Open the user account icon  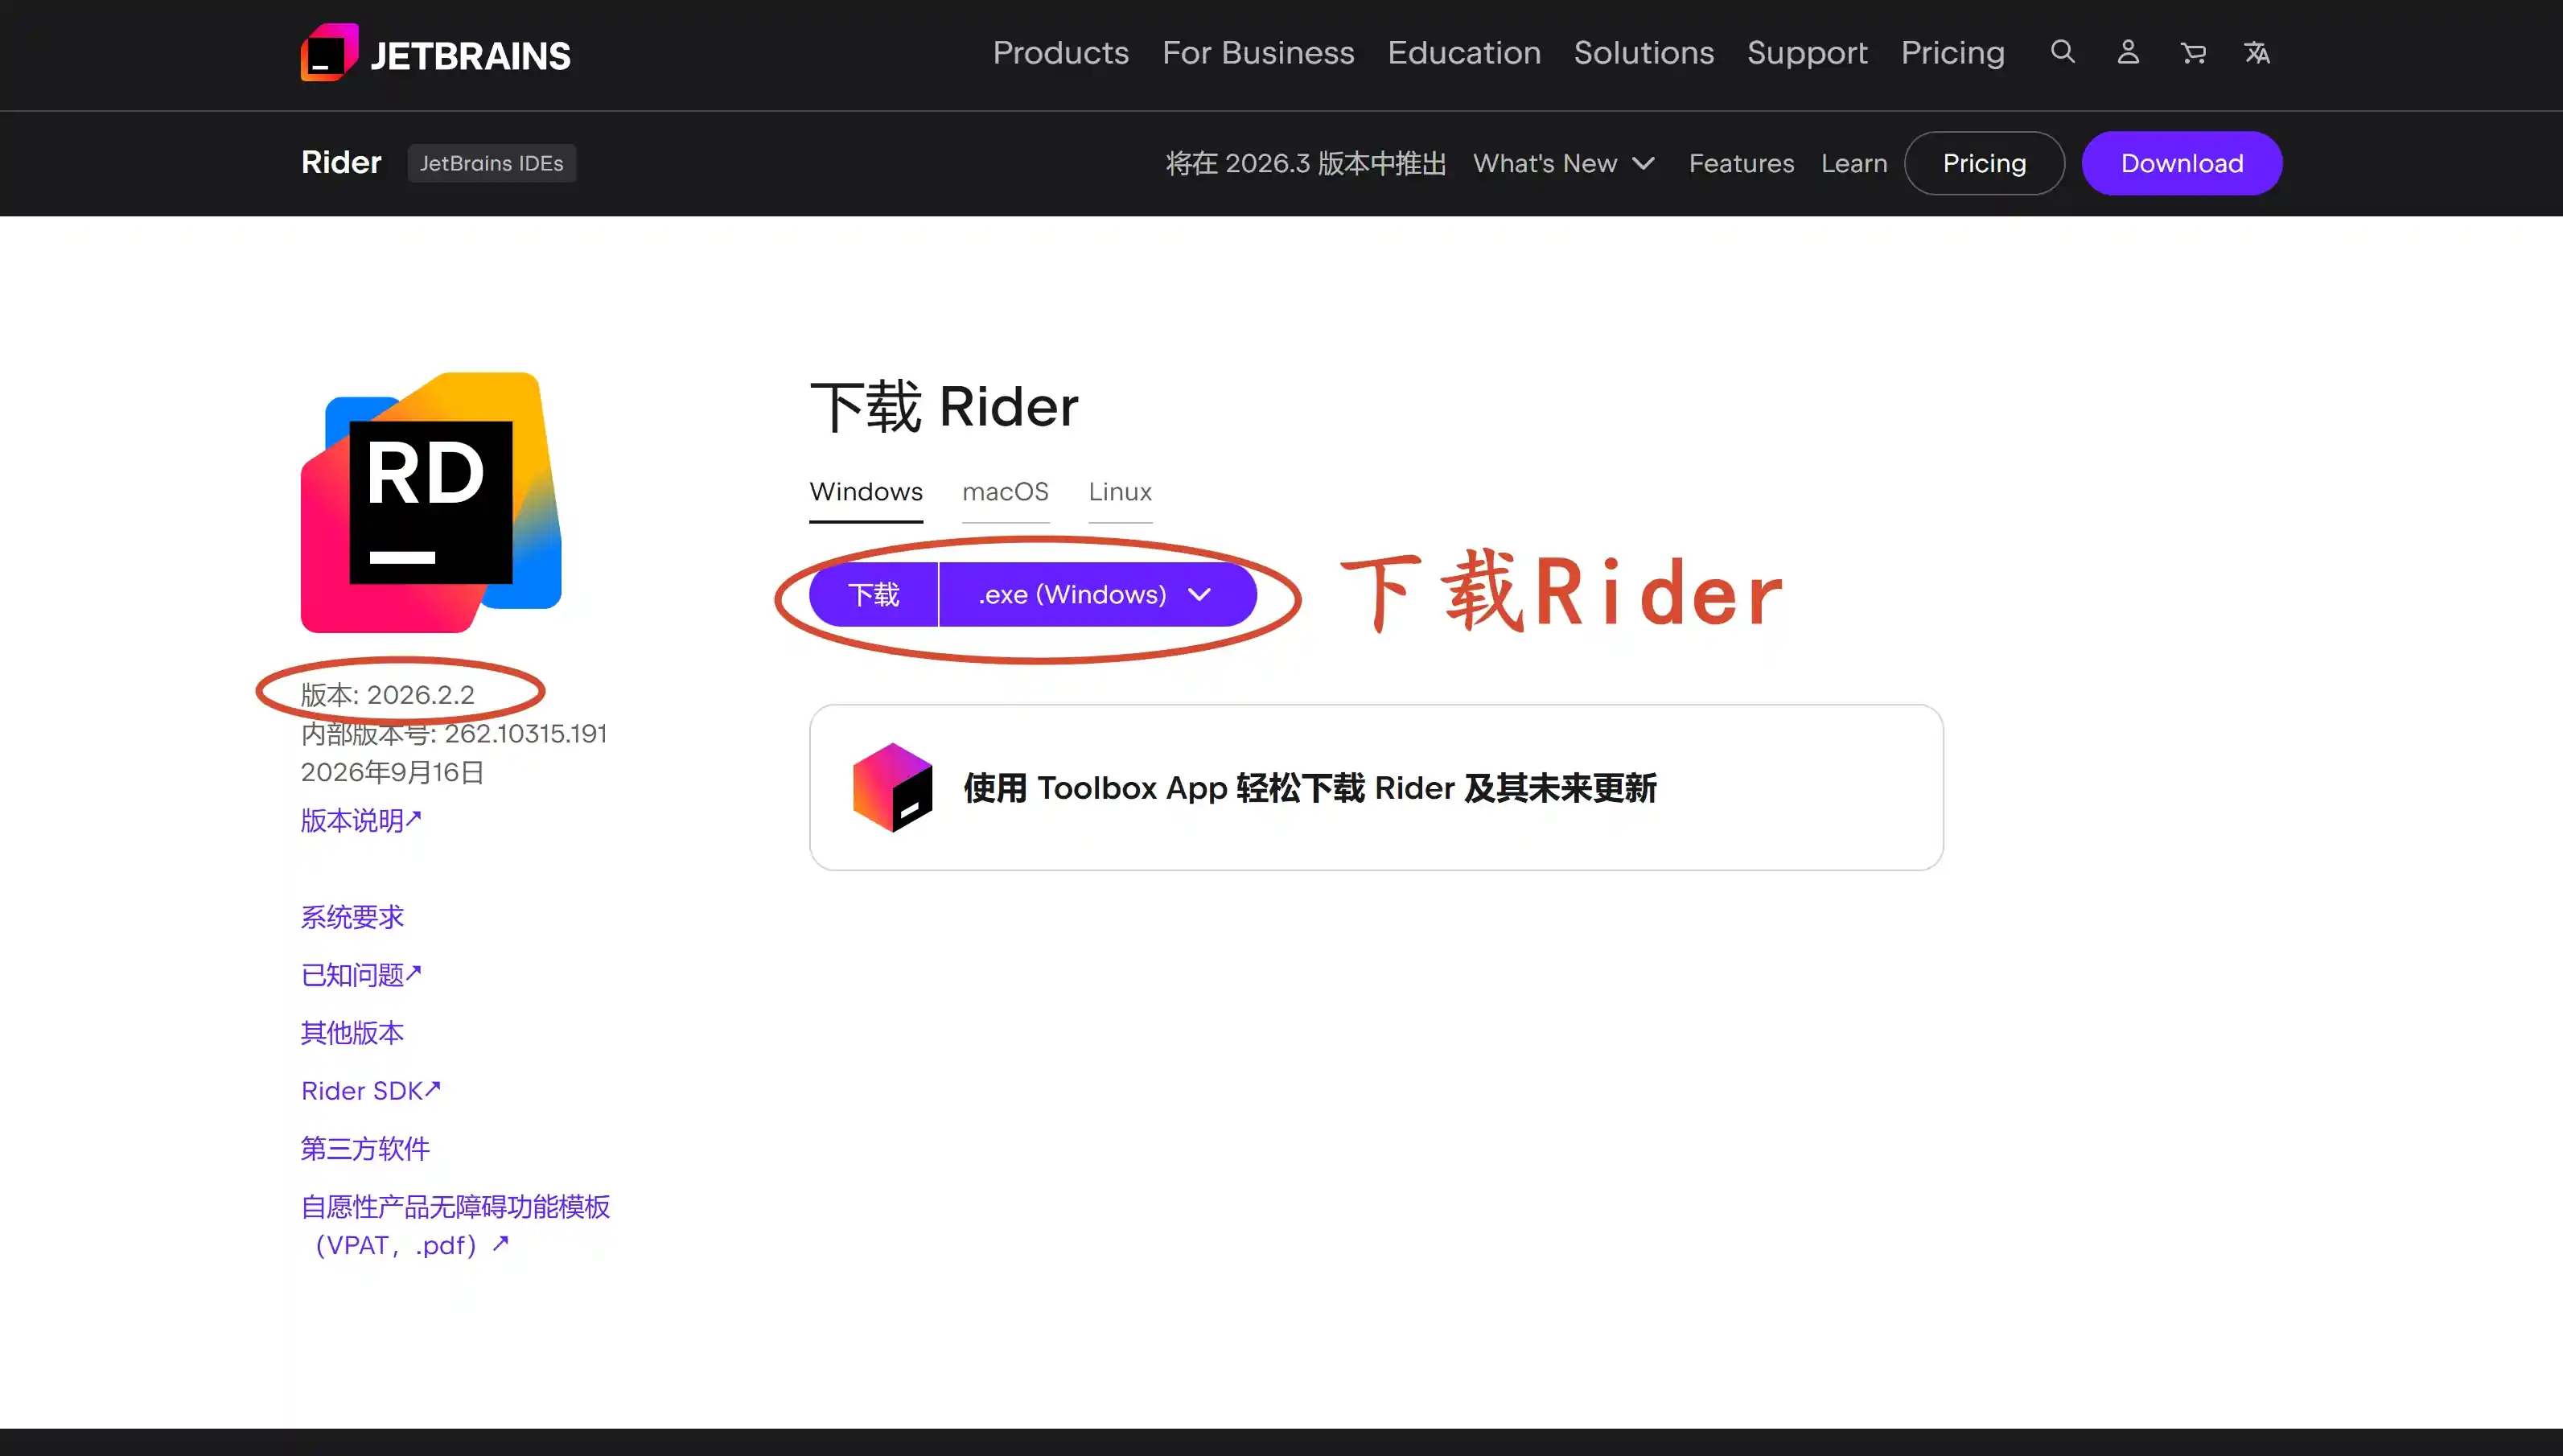click(2128, 52)
